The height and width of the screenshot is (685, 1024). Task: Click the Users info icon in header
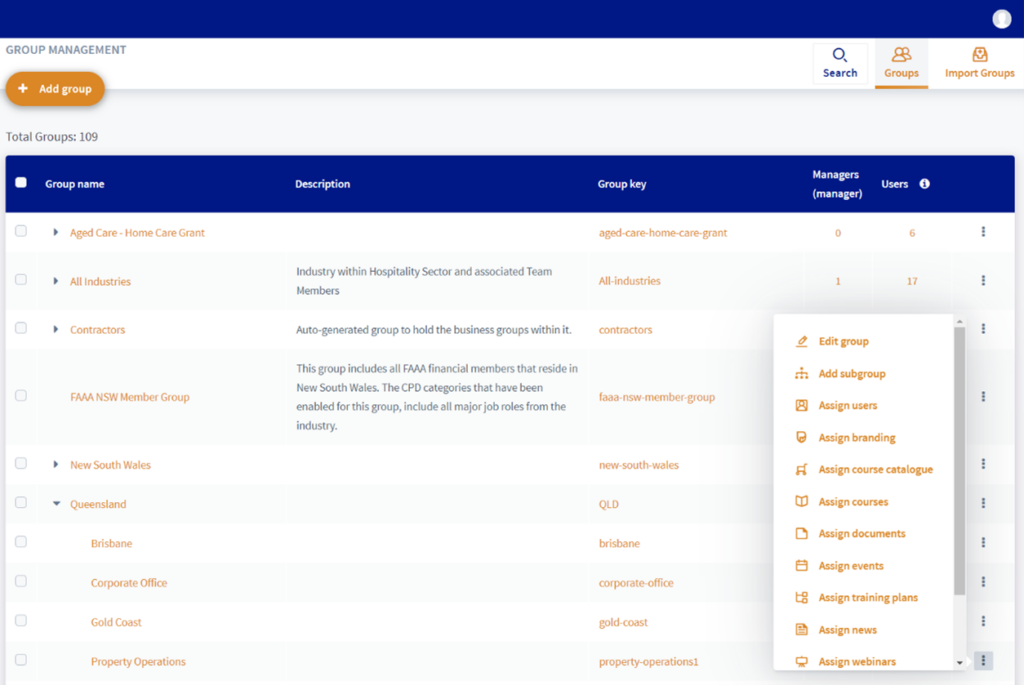pyautogui.click(x=924, y=184)
